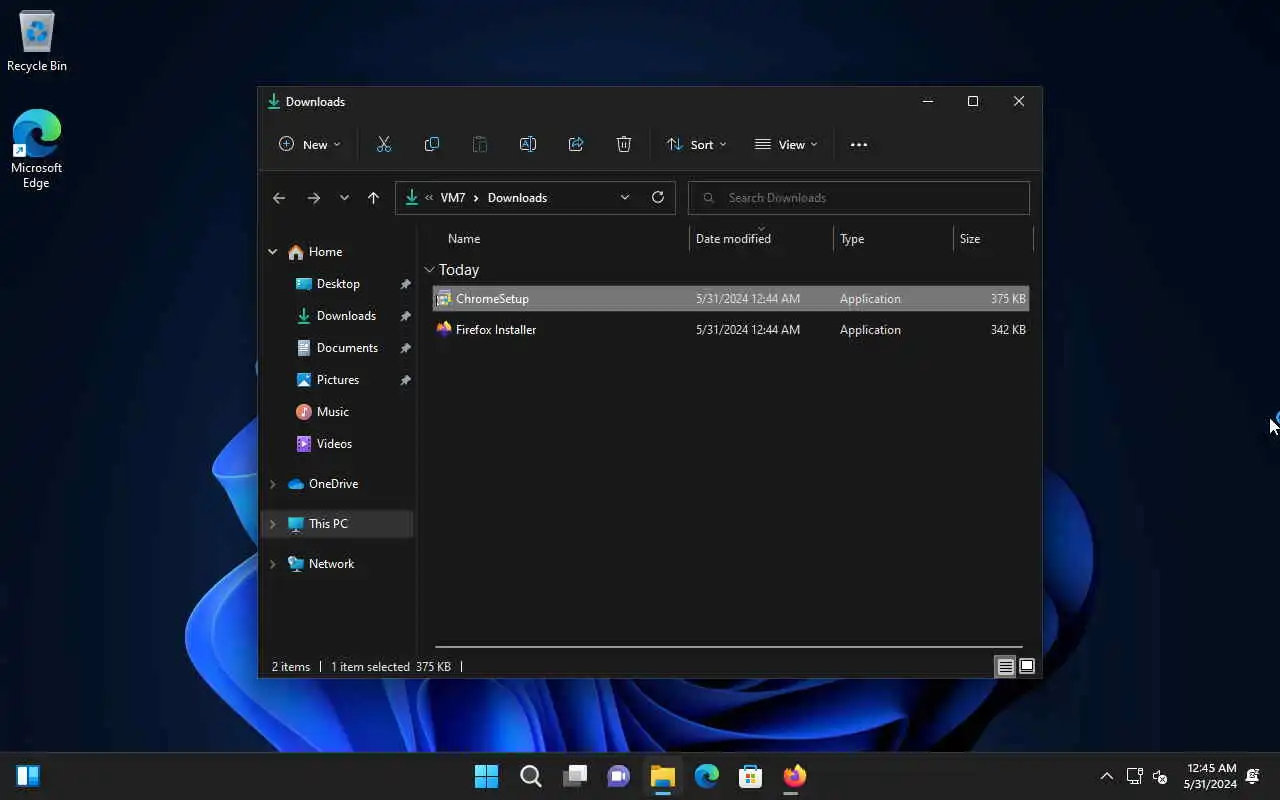Open taskbar Search icon
The height and width of the screenshot is (800, 1280).
tap(531, 776)
